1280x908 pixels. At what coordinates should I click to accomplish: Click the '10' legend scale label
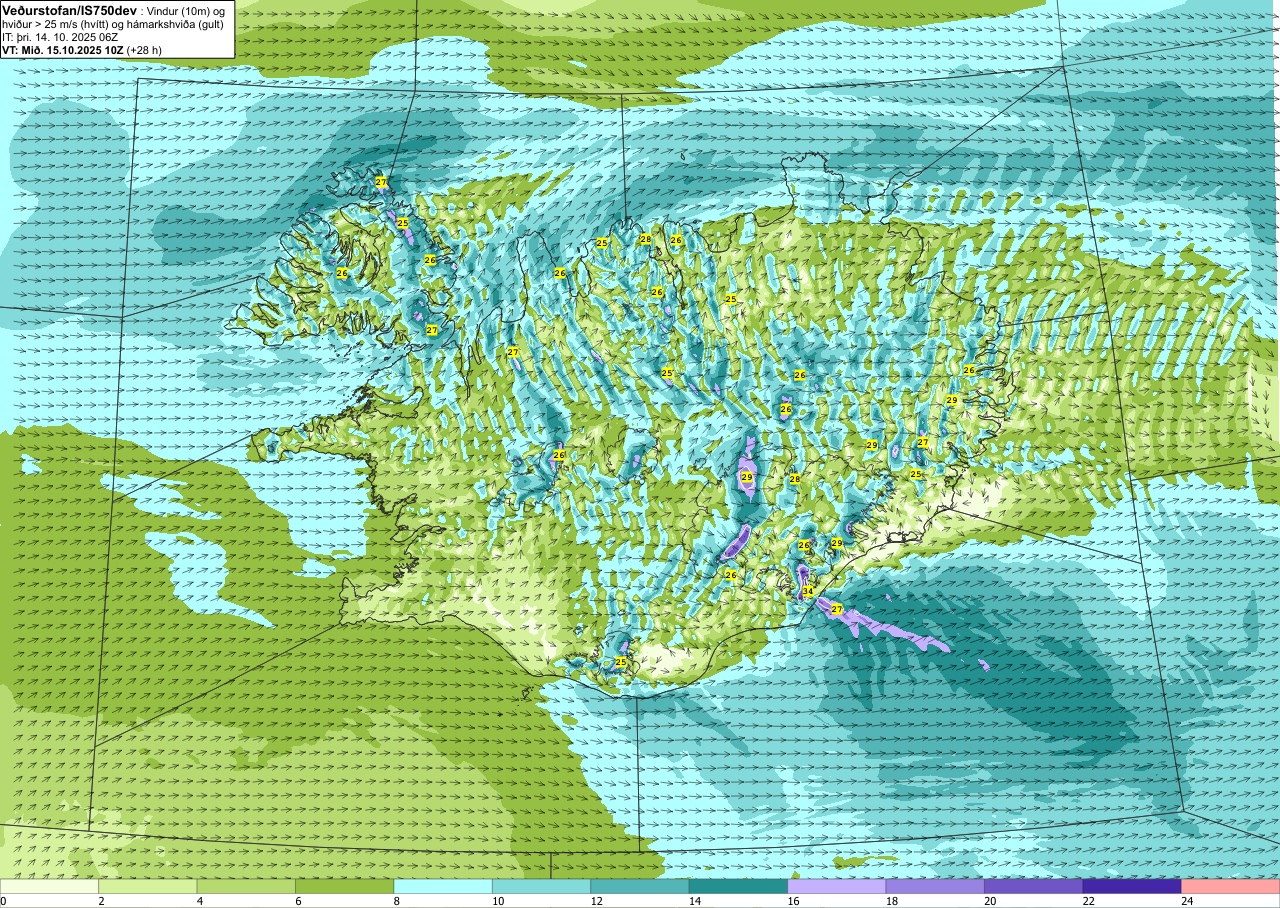point(498,901)
